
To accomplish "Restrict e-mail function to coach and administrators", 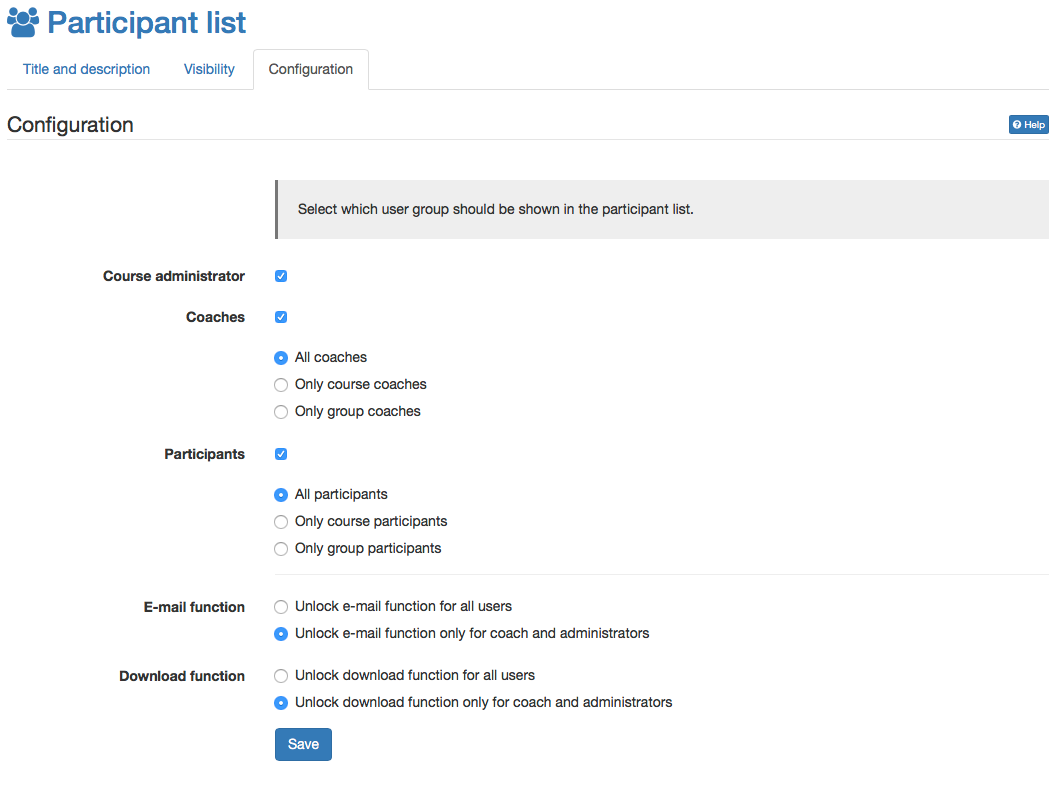I will click(x=281, y=633).
